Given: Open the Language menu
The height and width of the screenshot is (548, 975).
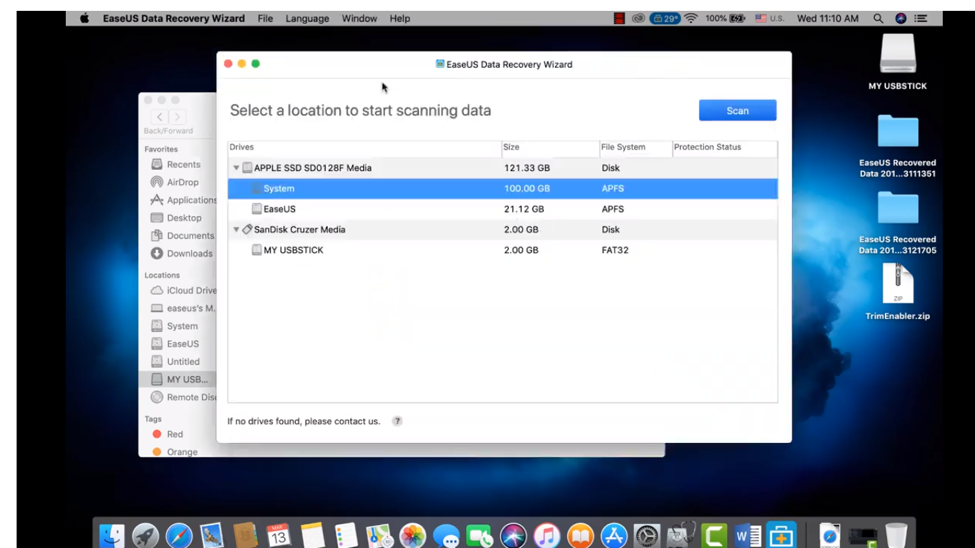Looking at the screenshot, I should [307, 18].
